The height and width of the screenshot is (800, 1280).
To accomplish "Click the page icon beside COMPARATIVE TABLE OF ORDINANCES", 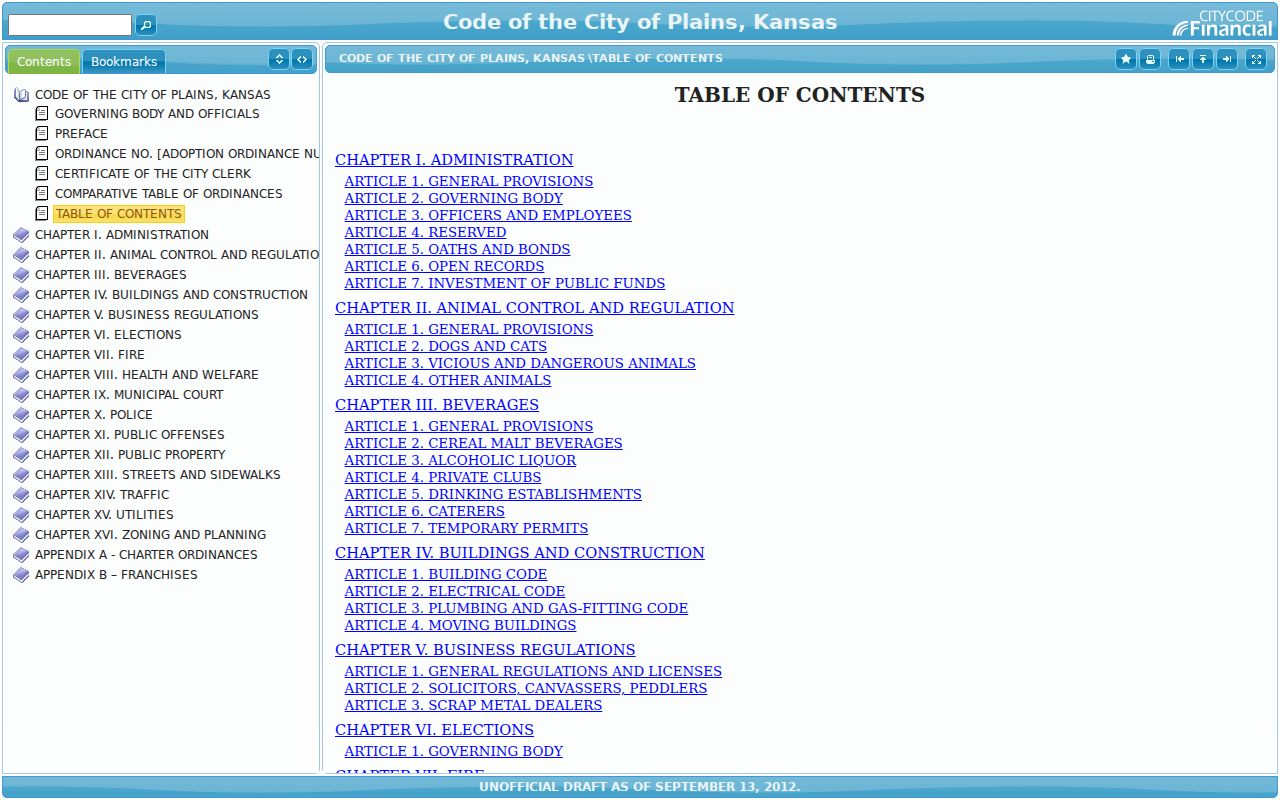I will pos(42,193).
